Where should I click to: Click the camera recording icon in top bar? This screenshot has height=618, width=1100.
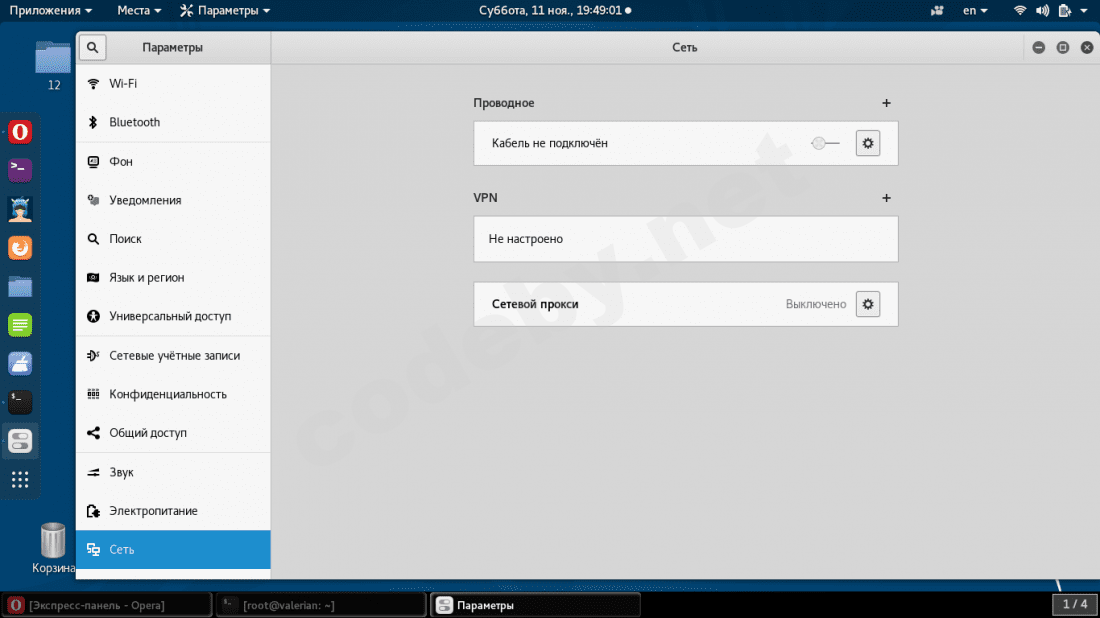(x=937, y=11)
